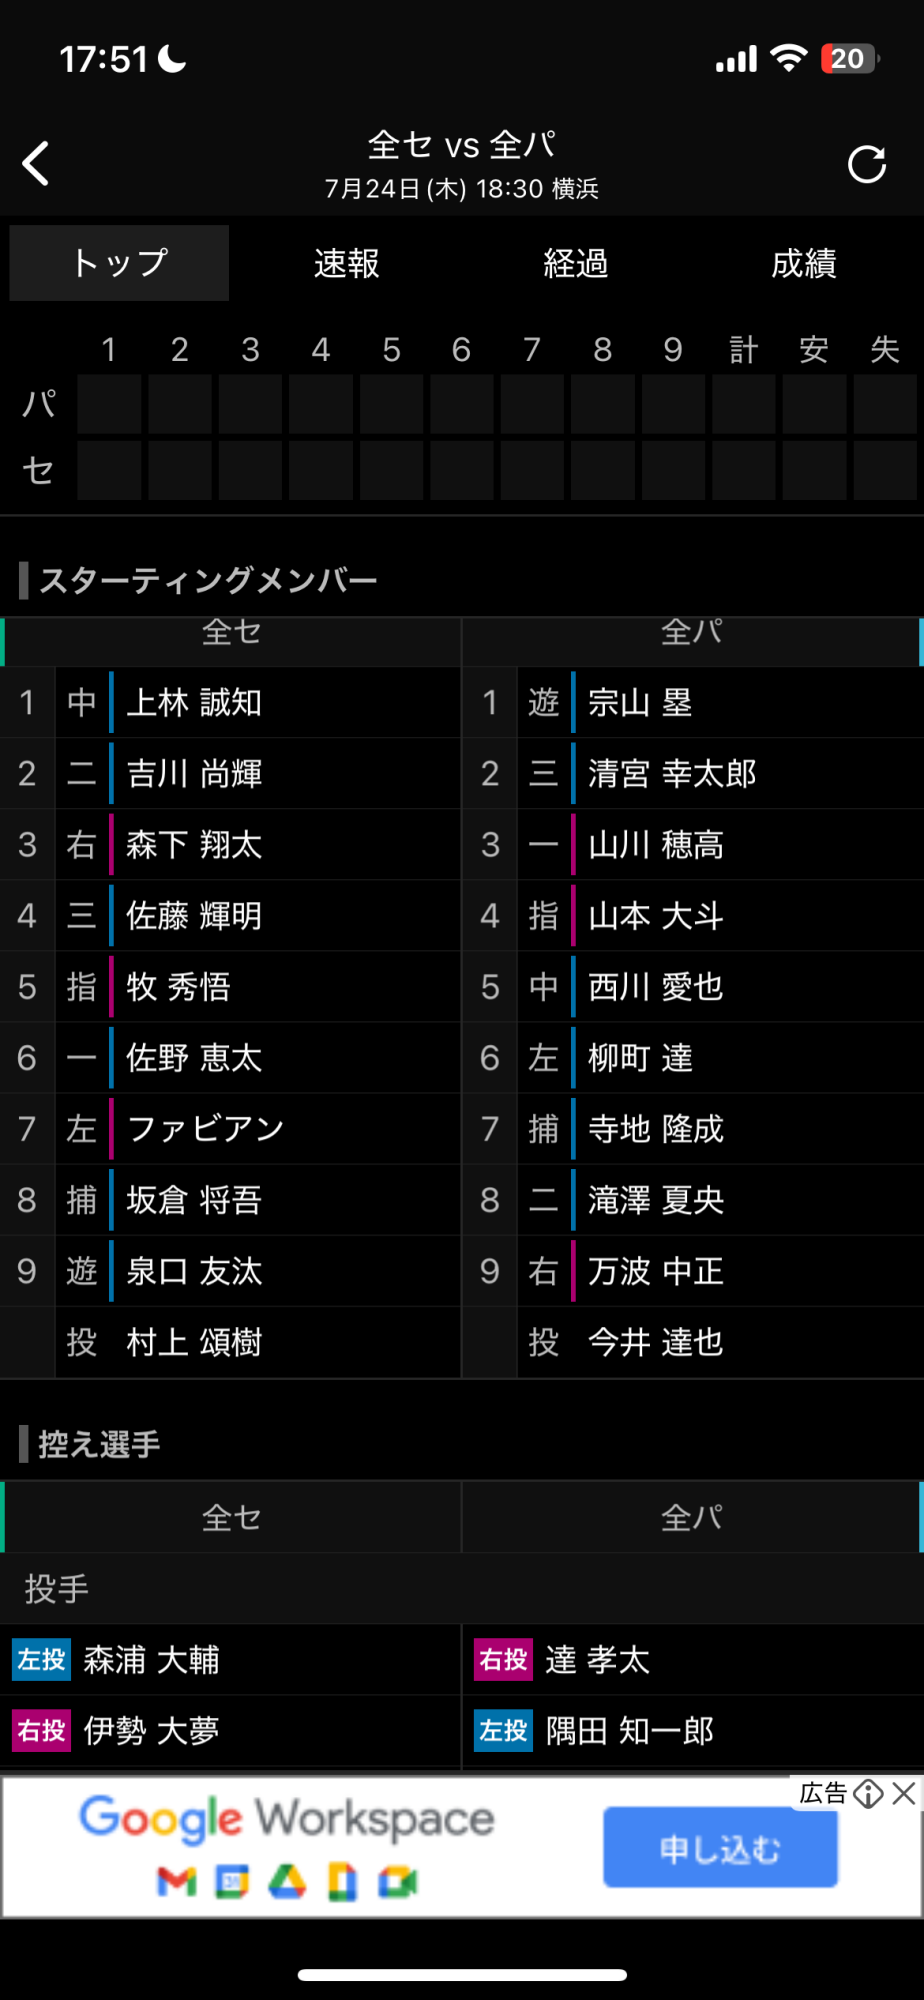This screenshot has width=924, height=2000.
Task: Open reserve pitcher 隅田 知一郎
Action: pos(630,1731)
